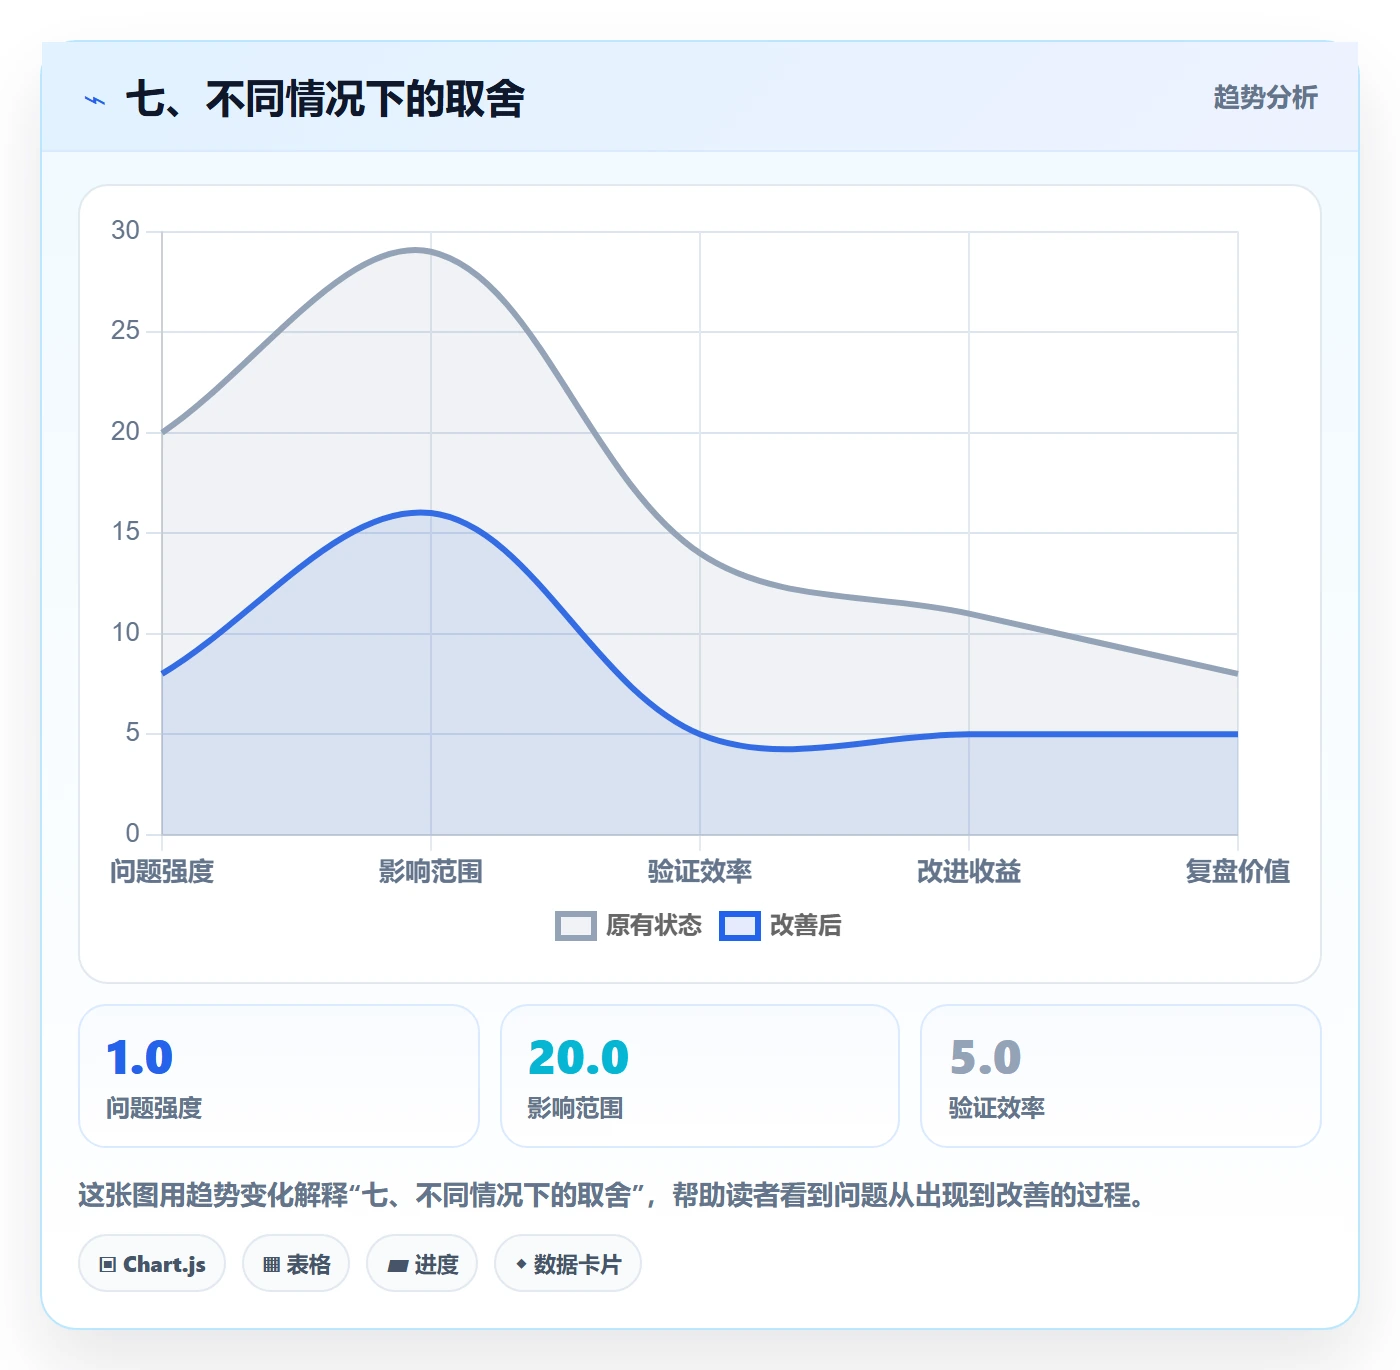Click the gray 原有状态 legend swatch
Viewport: 1400px width, 1370px height.
tap(576, 926)
